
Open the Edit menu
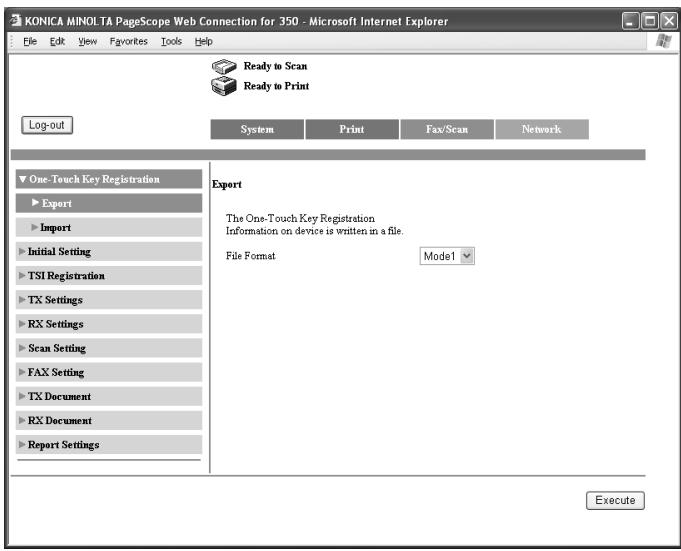tap(57, 41)
